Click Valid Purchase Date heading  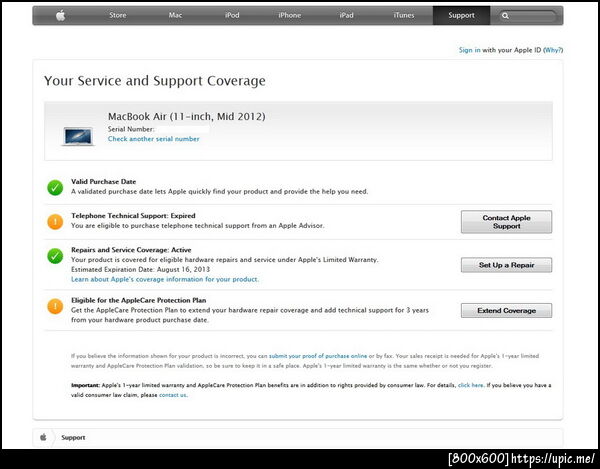(103, 181)
